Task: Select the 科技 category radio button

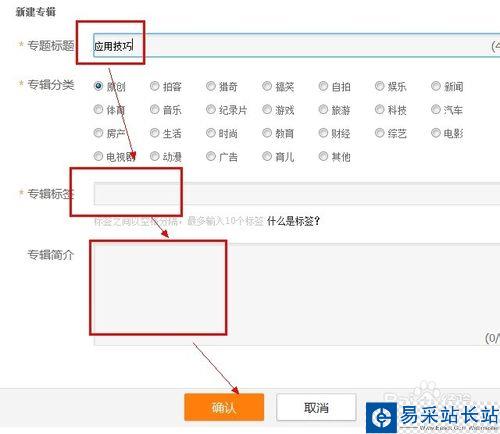Action: (380, 109)
